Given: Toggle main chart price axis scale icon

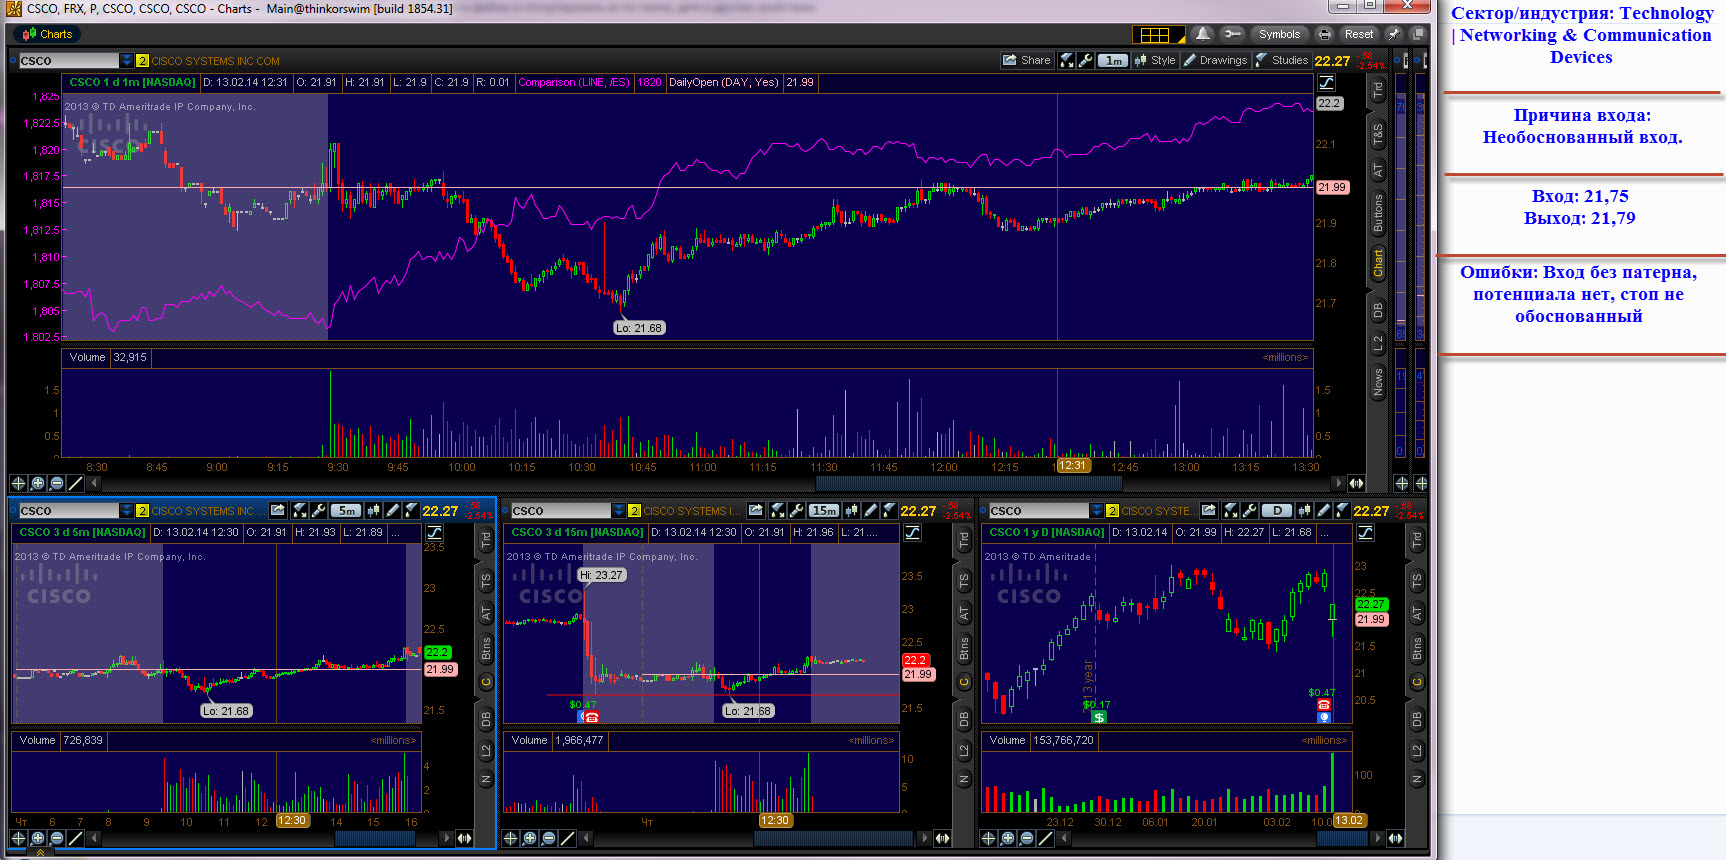Looking at the screenshot, I should click(x=1326, y=82).
